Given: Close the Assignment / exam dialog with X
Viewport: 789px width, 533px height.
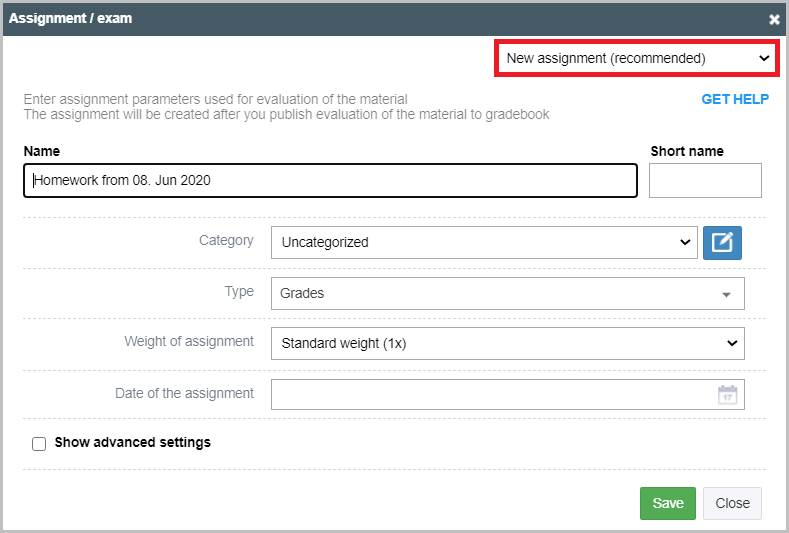Looking at the screenshot, I should [x=774, y=19].
